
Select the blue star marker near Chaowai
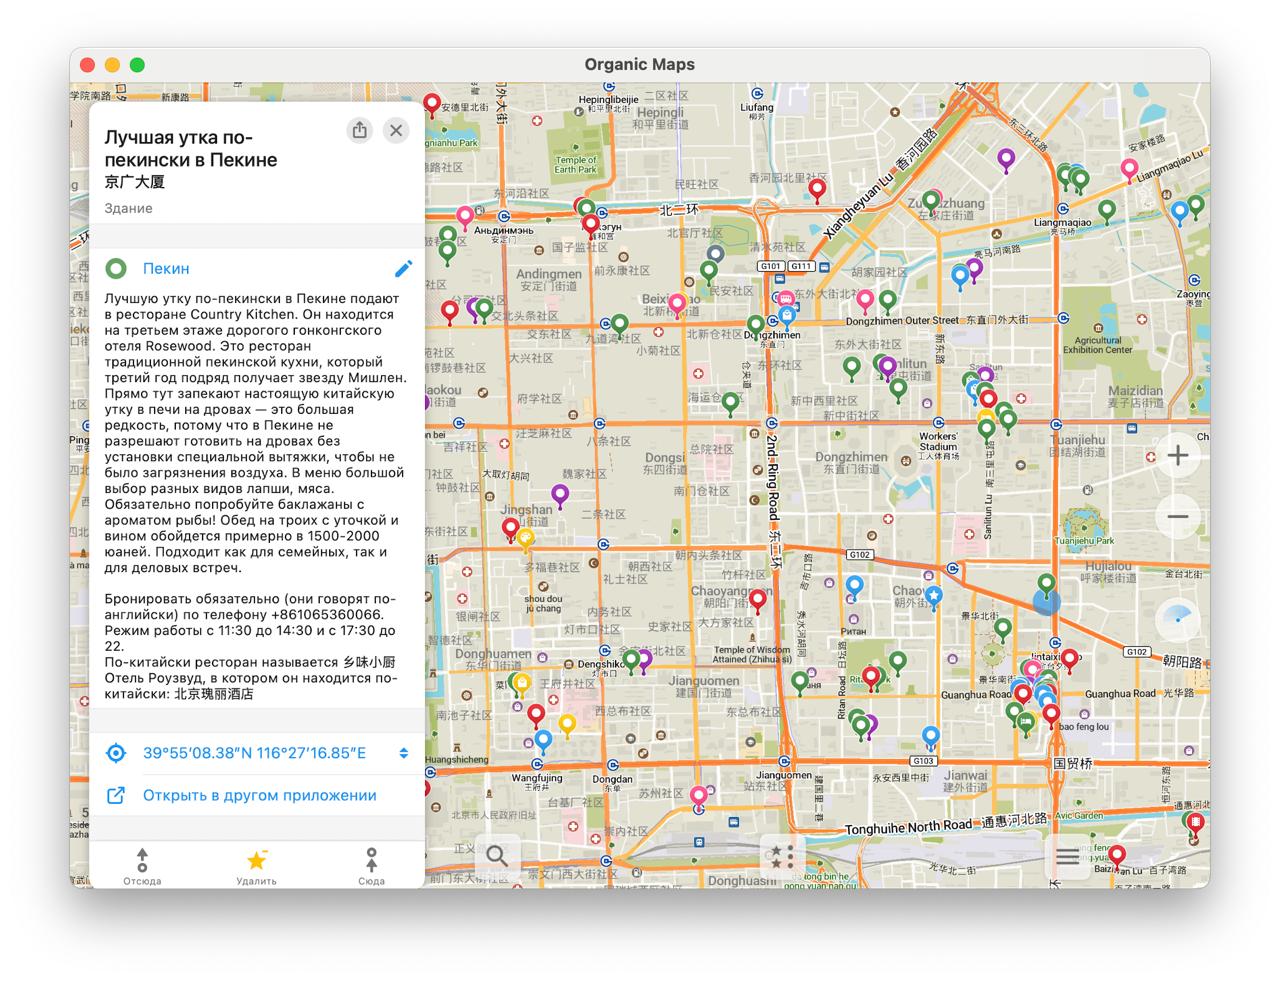coord(933,596)
